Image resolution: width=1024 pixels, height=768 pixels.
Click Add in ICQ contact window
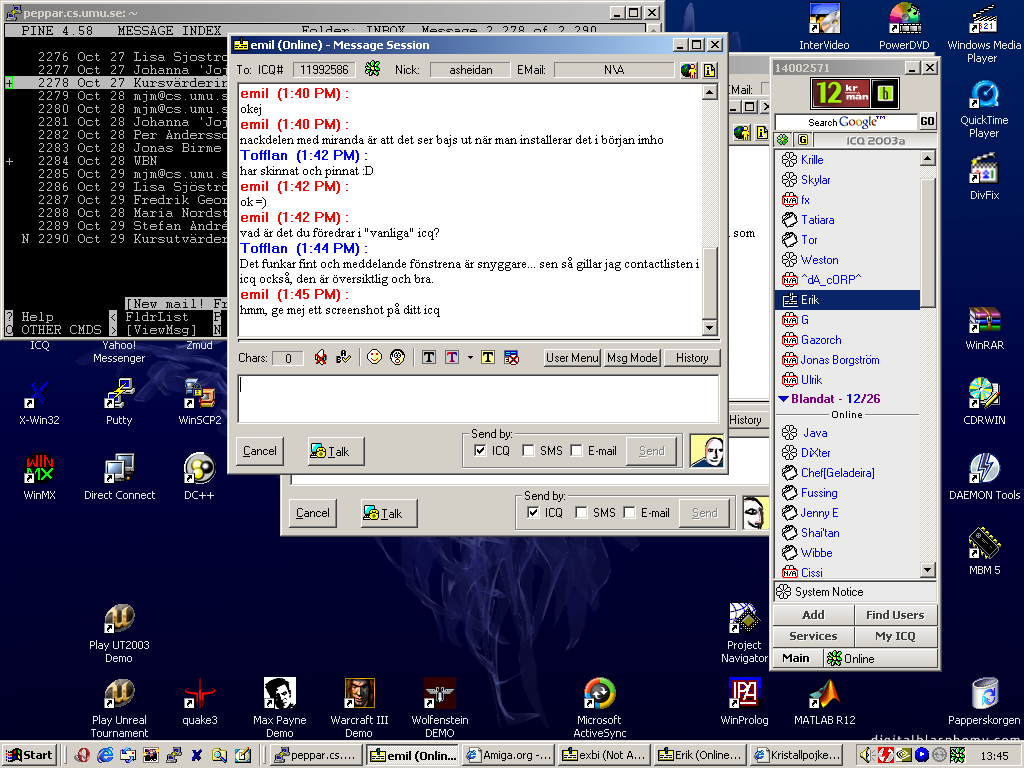click(x=813, y=615)
